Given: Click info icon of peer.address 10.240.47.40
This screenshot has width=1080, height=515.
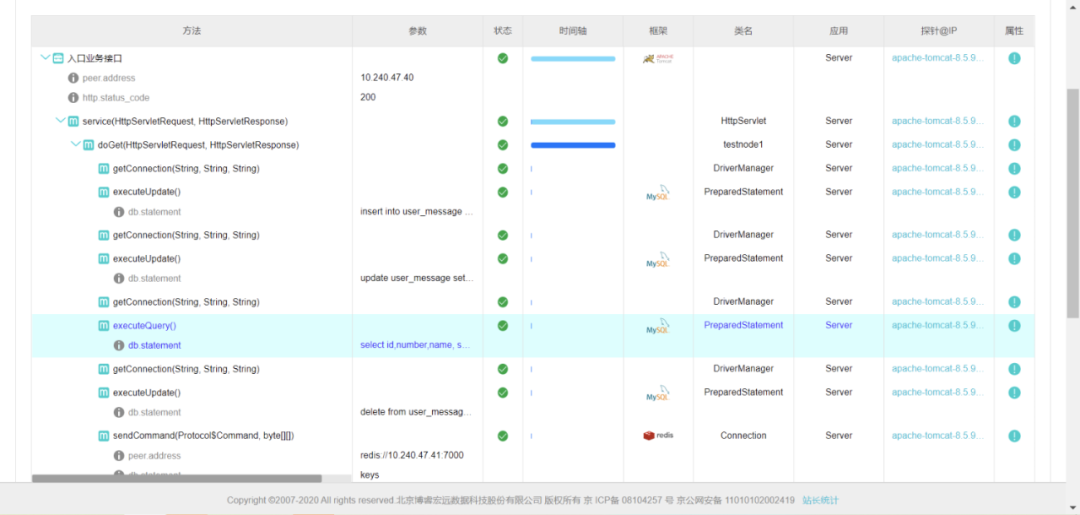Looking at the screenshot, I should (73, 78).
